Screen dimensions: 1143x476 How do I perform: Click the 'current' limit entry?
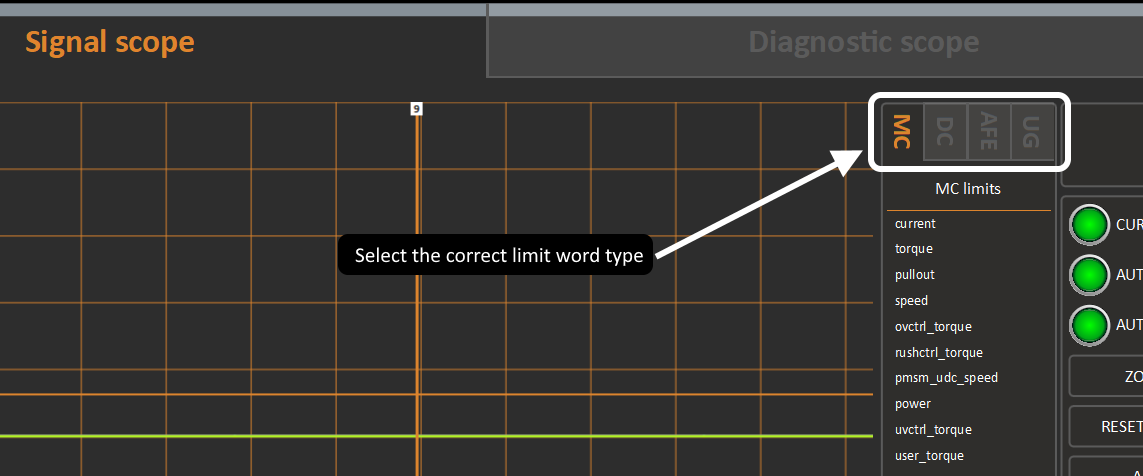(x=915, y=224)
